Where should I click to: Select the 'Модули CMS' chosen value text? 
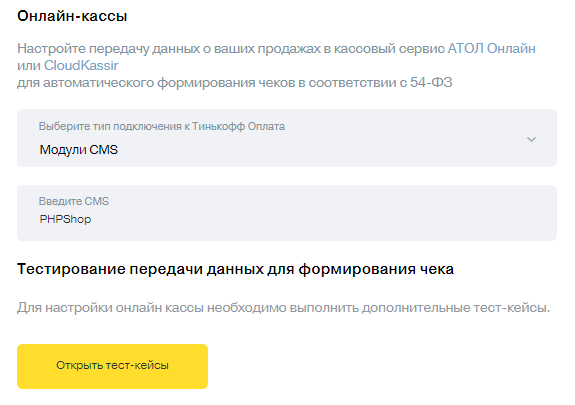(x=78, y=150)
